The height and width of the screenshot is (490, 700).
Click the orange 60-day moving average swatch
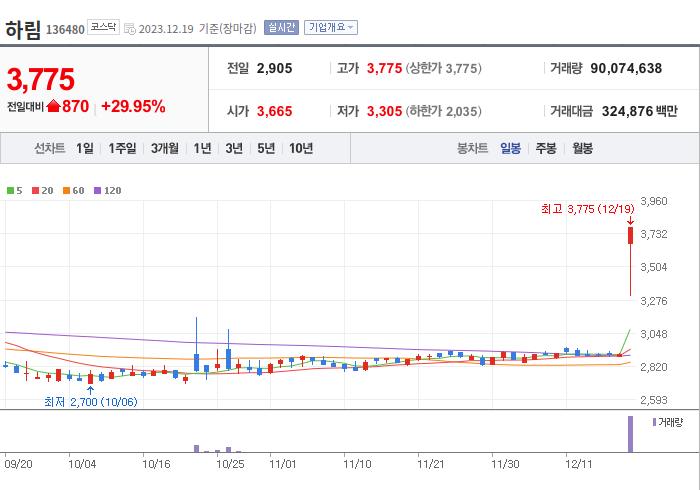click(x=67, y=191)
